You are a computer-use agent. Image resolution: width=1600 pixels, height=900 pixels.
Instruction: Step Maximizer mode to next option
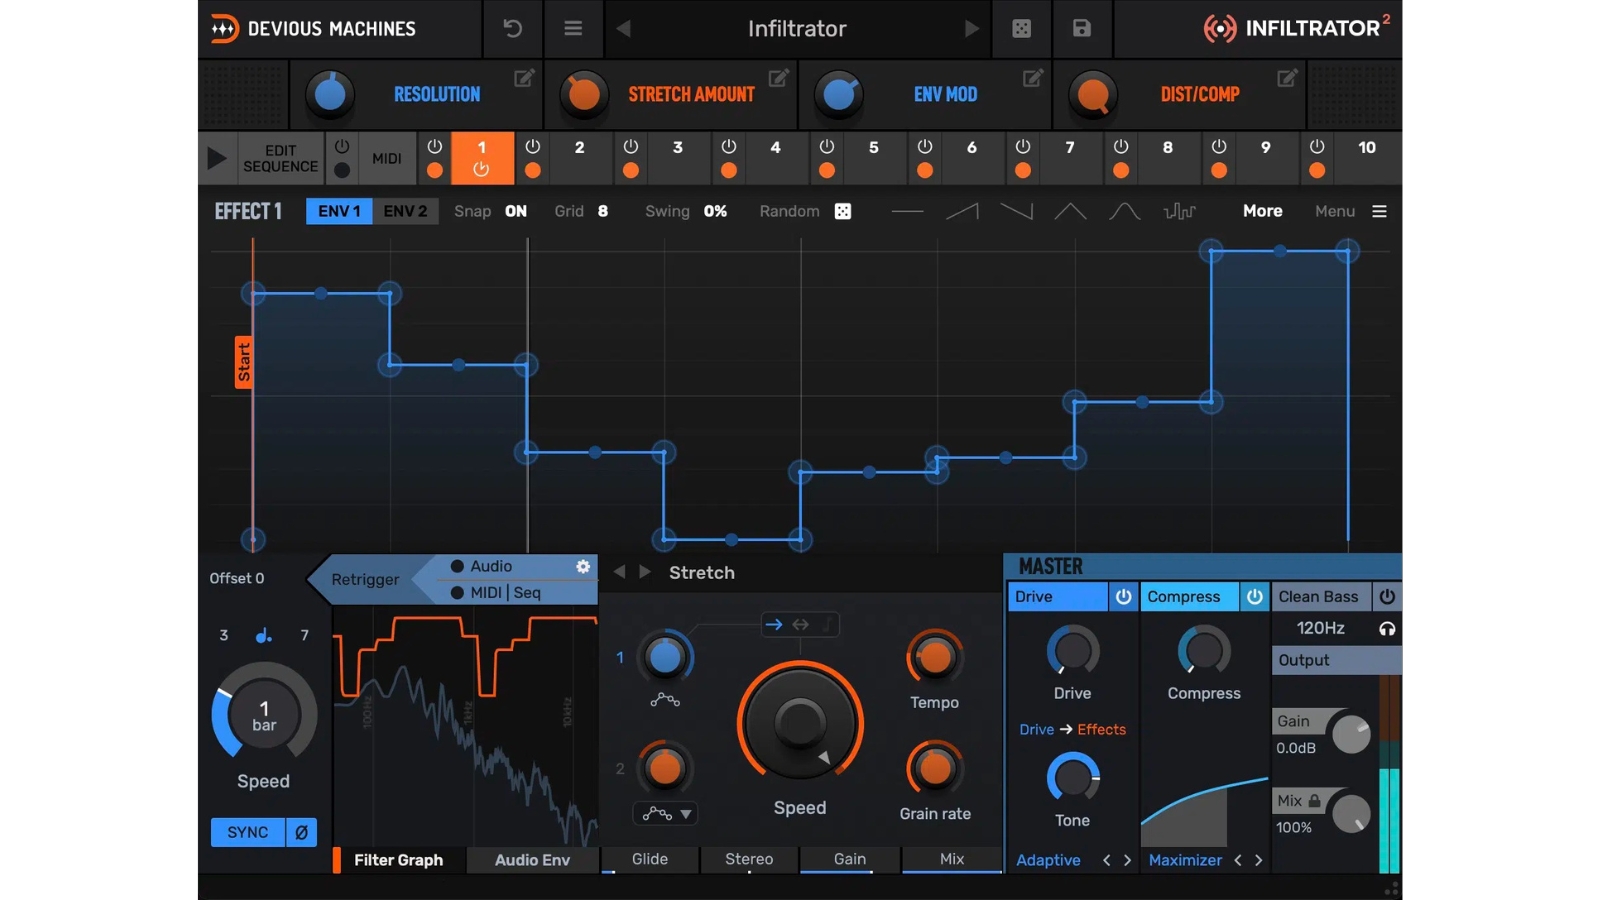[x=1259, y=860]
